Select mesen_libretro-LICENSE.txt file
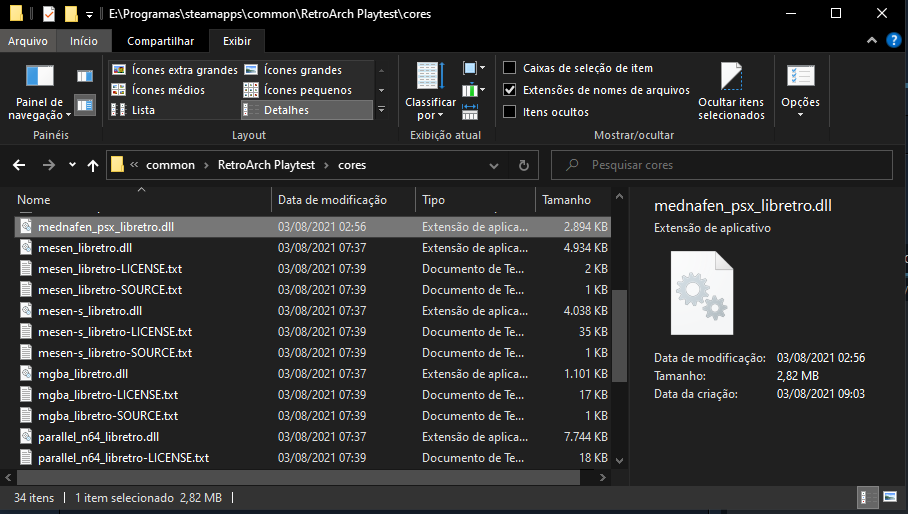 (x=312, y=269)
